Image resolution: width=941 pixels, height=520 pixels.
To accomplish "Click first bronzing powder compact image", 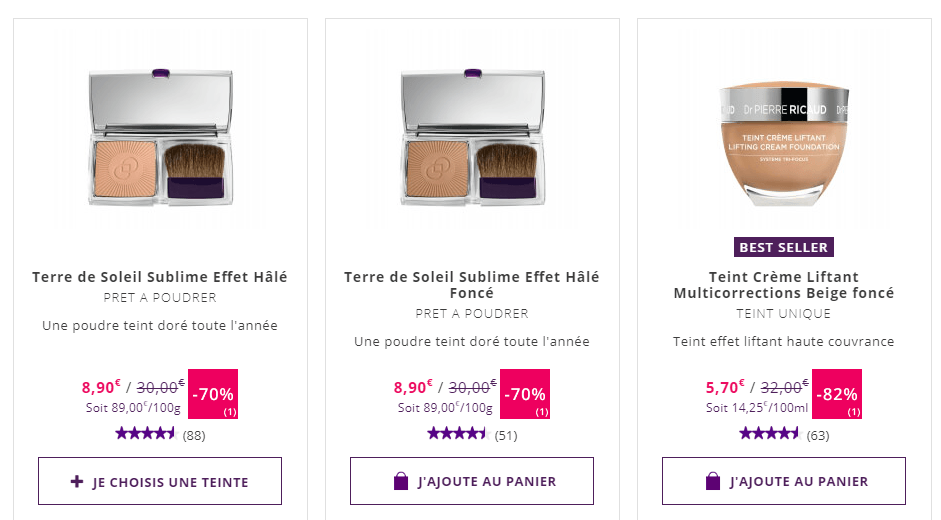I will click(x=160, y=137).
